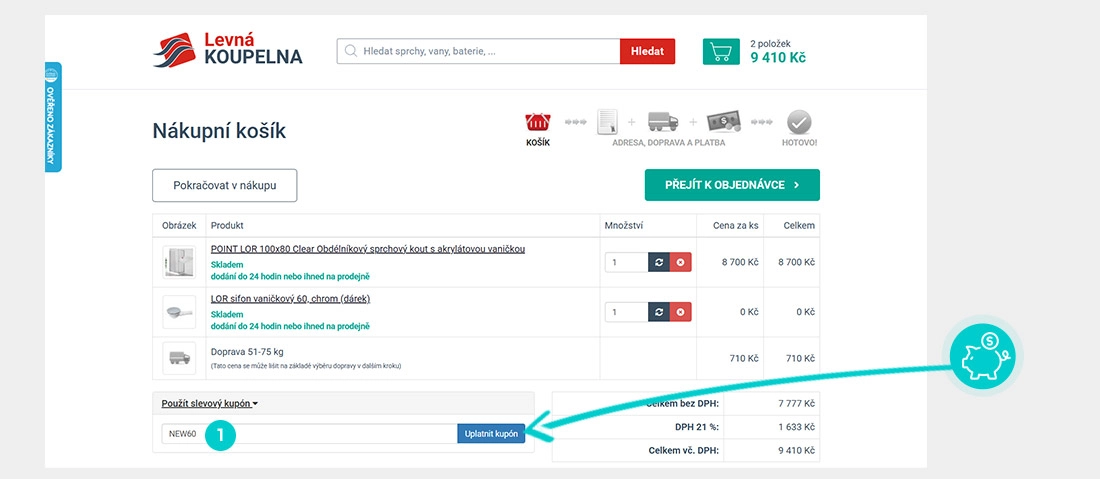Image resolution: width=1100 pixels, height=479 pixels.
Task: Click the delivery truck step icon
Action: coord(663,121)
